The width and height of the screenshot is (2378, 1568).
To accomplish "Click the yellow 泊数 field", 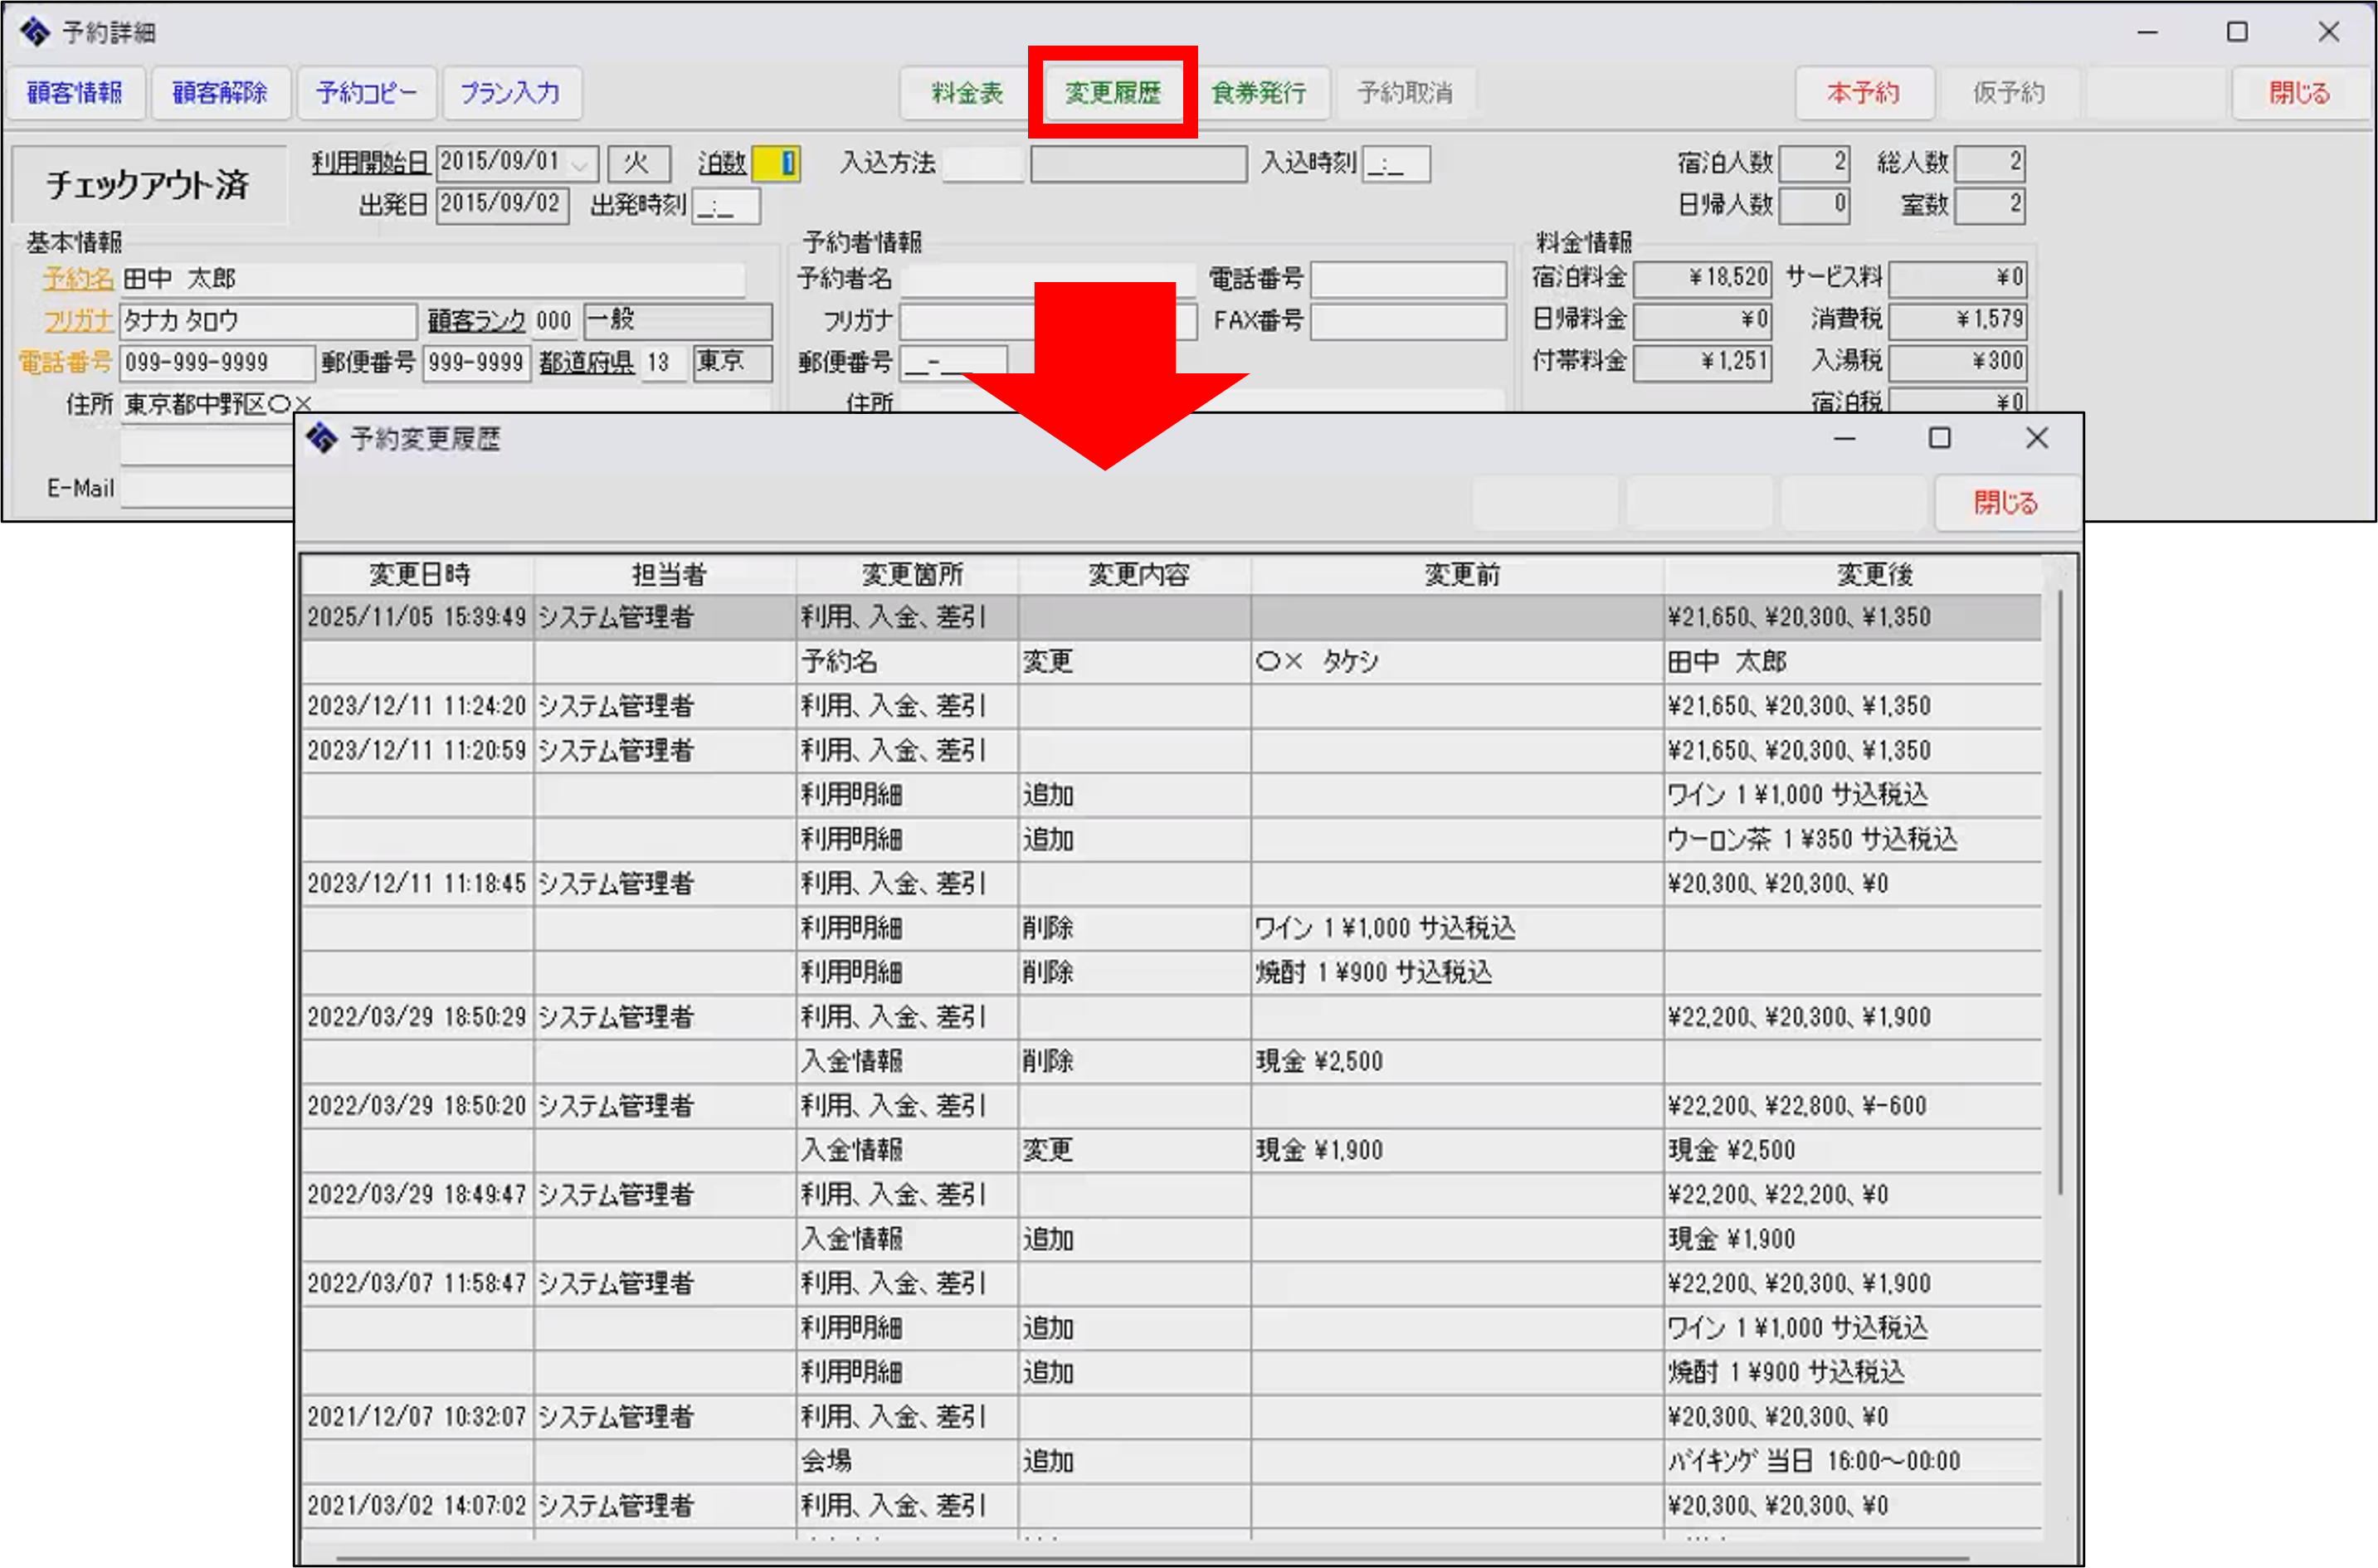I will 776,163.
